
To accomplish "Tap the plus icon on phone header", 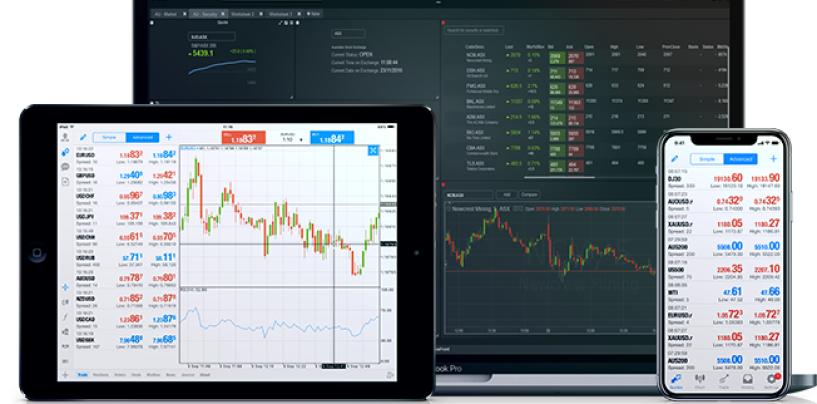I will 772,158.
